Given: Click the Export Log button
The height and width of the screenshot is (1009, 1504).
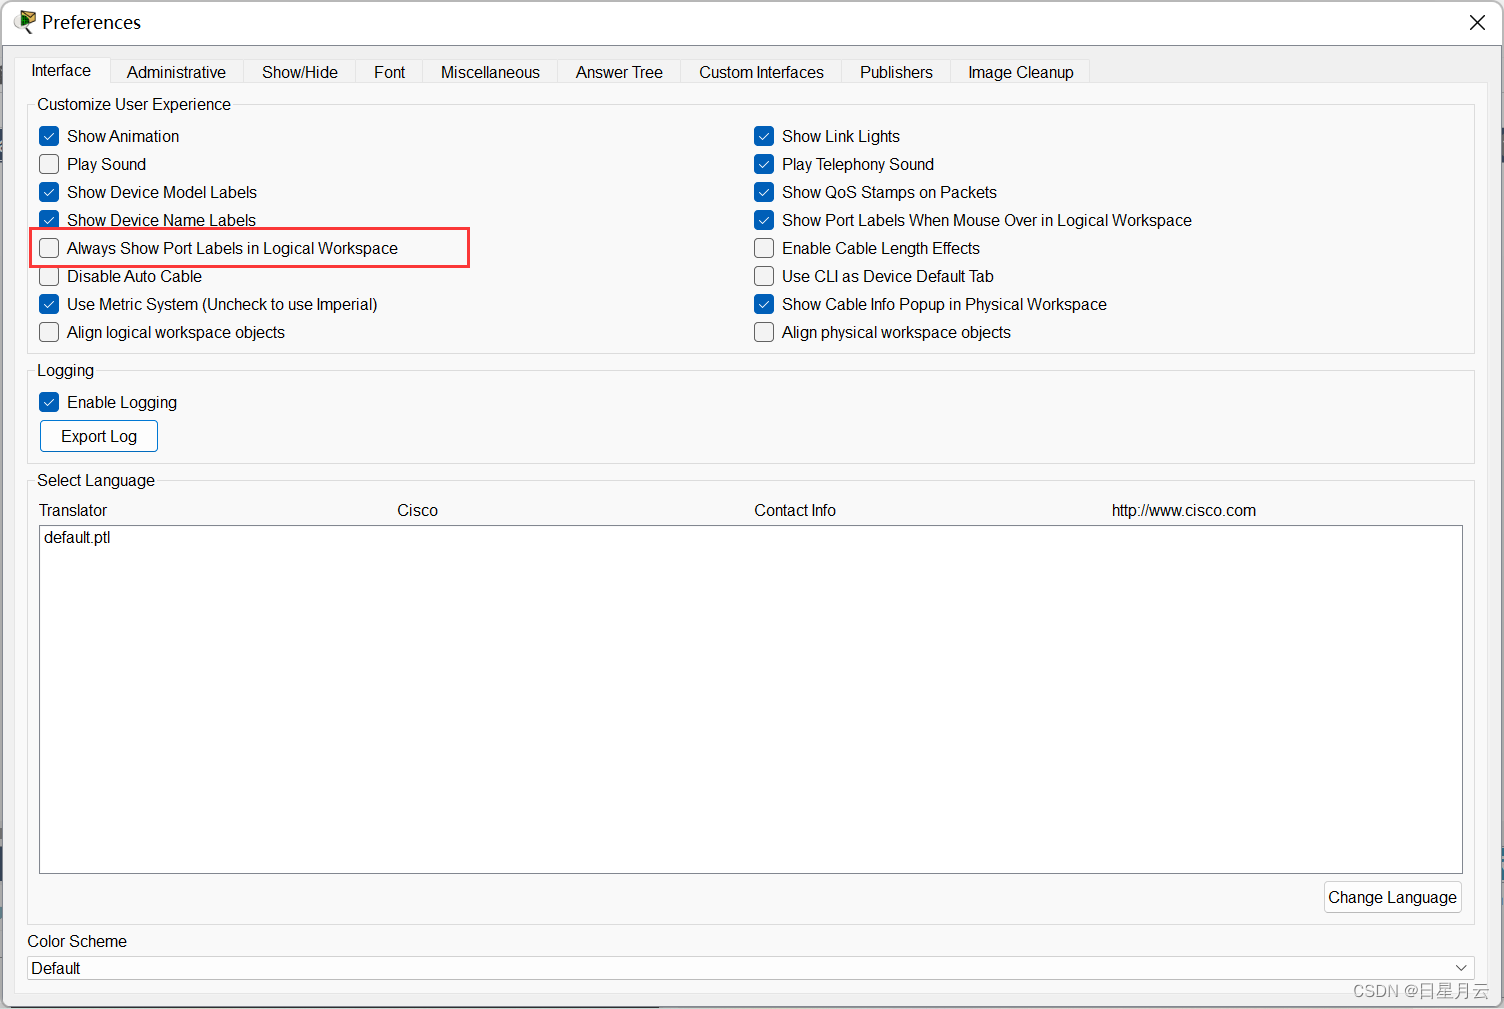Looking at the screenshot, I should [x=99, y=436].
